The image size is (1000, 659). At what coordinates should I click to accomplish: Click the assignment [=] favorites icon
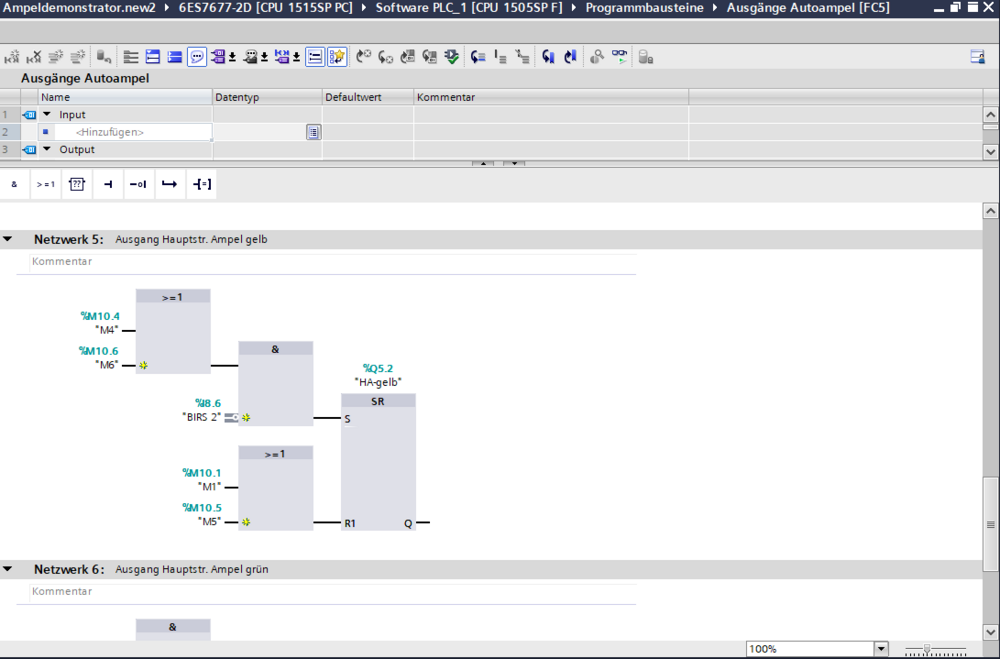(x=201, y=184)
